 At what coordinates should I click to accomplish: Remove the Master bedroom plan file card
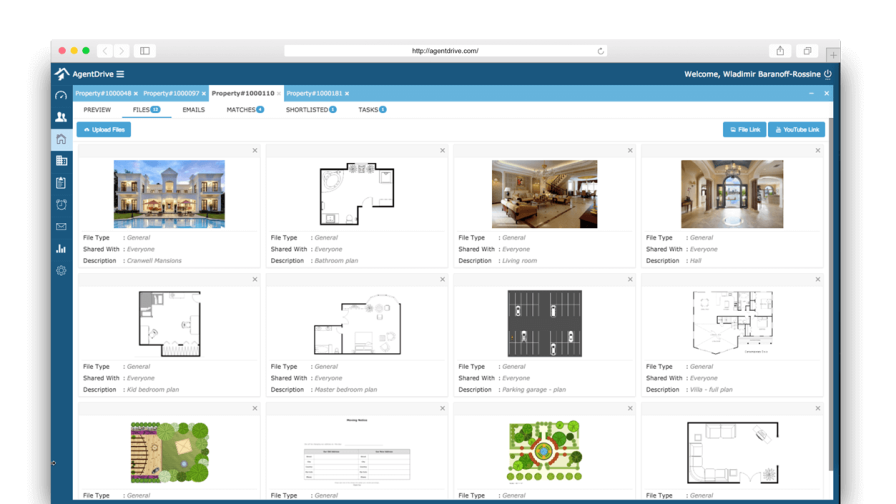point(442,279)
